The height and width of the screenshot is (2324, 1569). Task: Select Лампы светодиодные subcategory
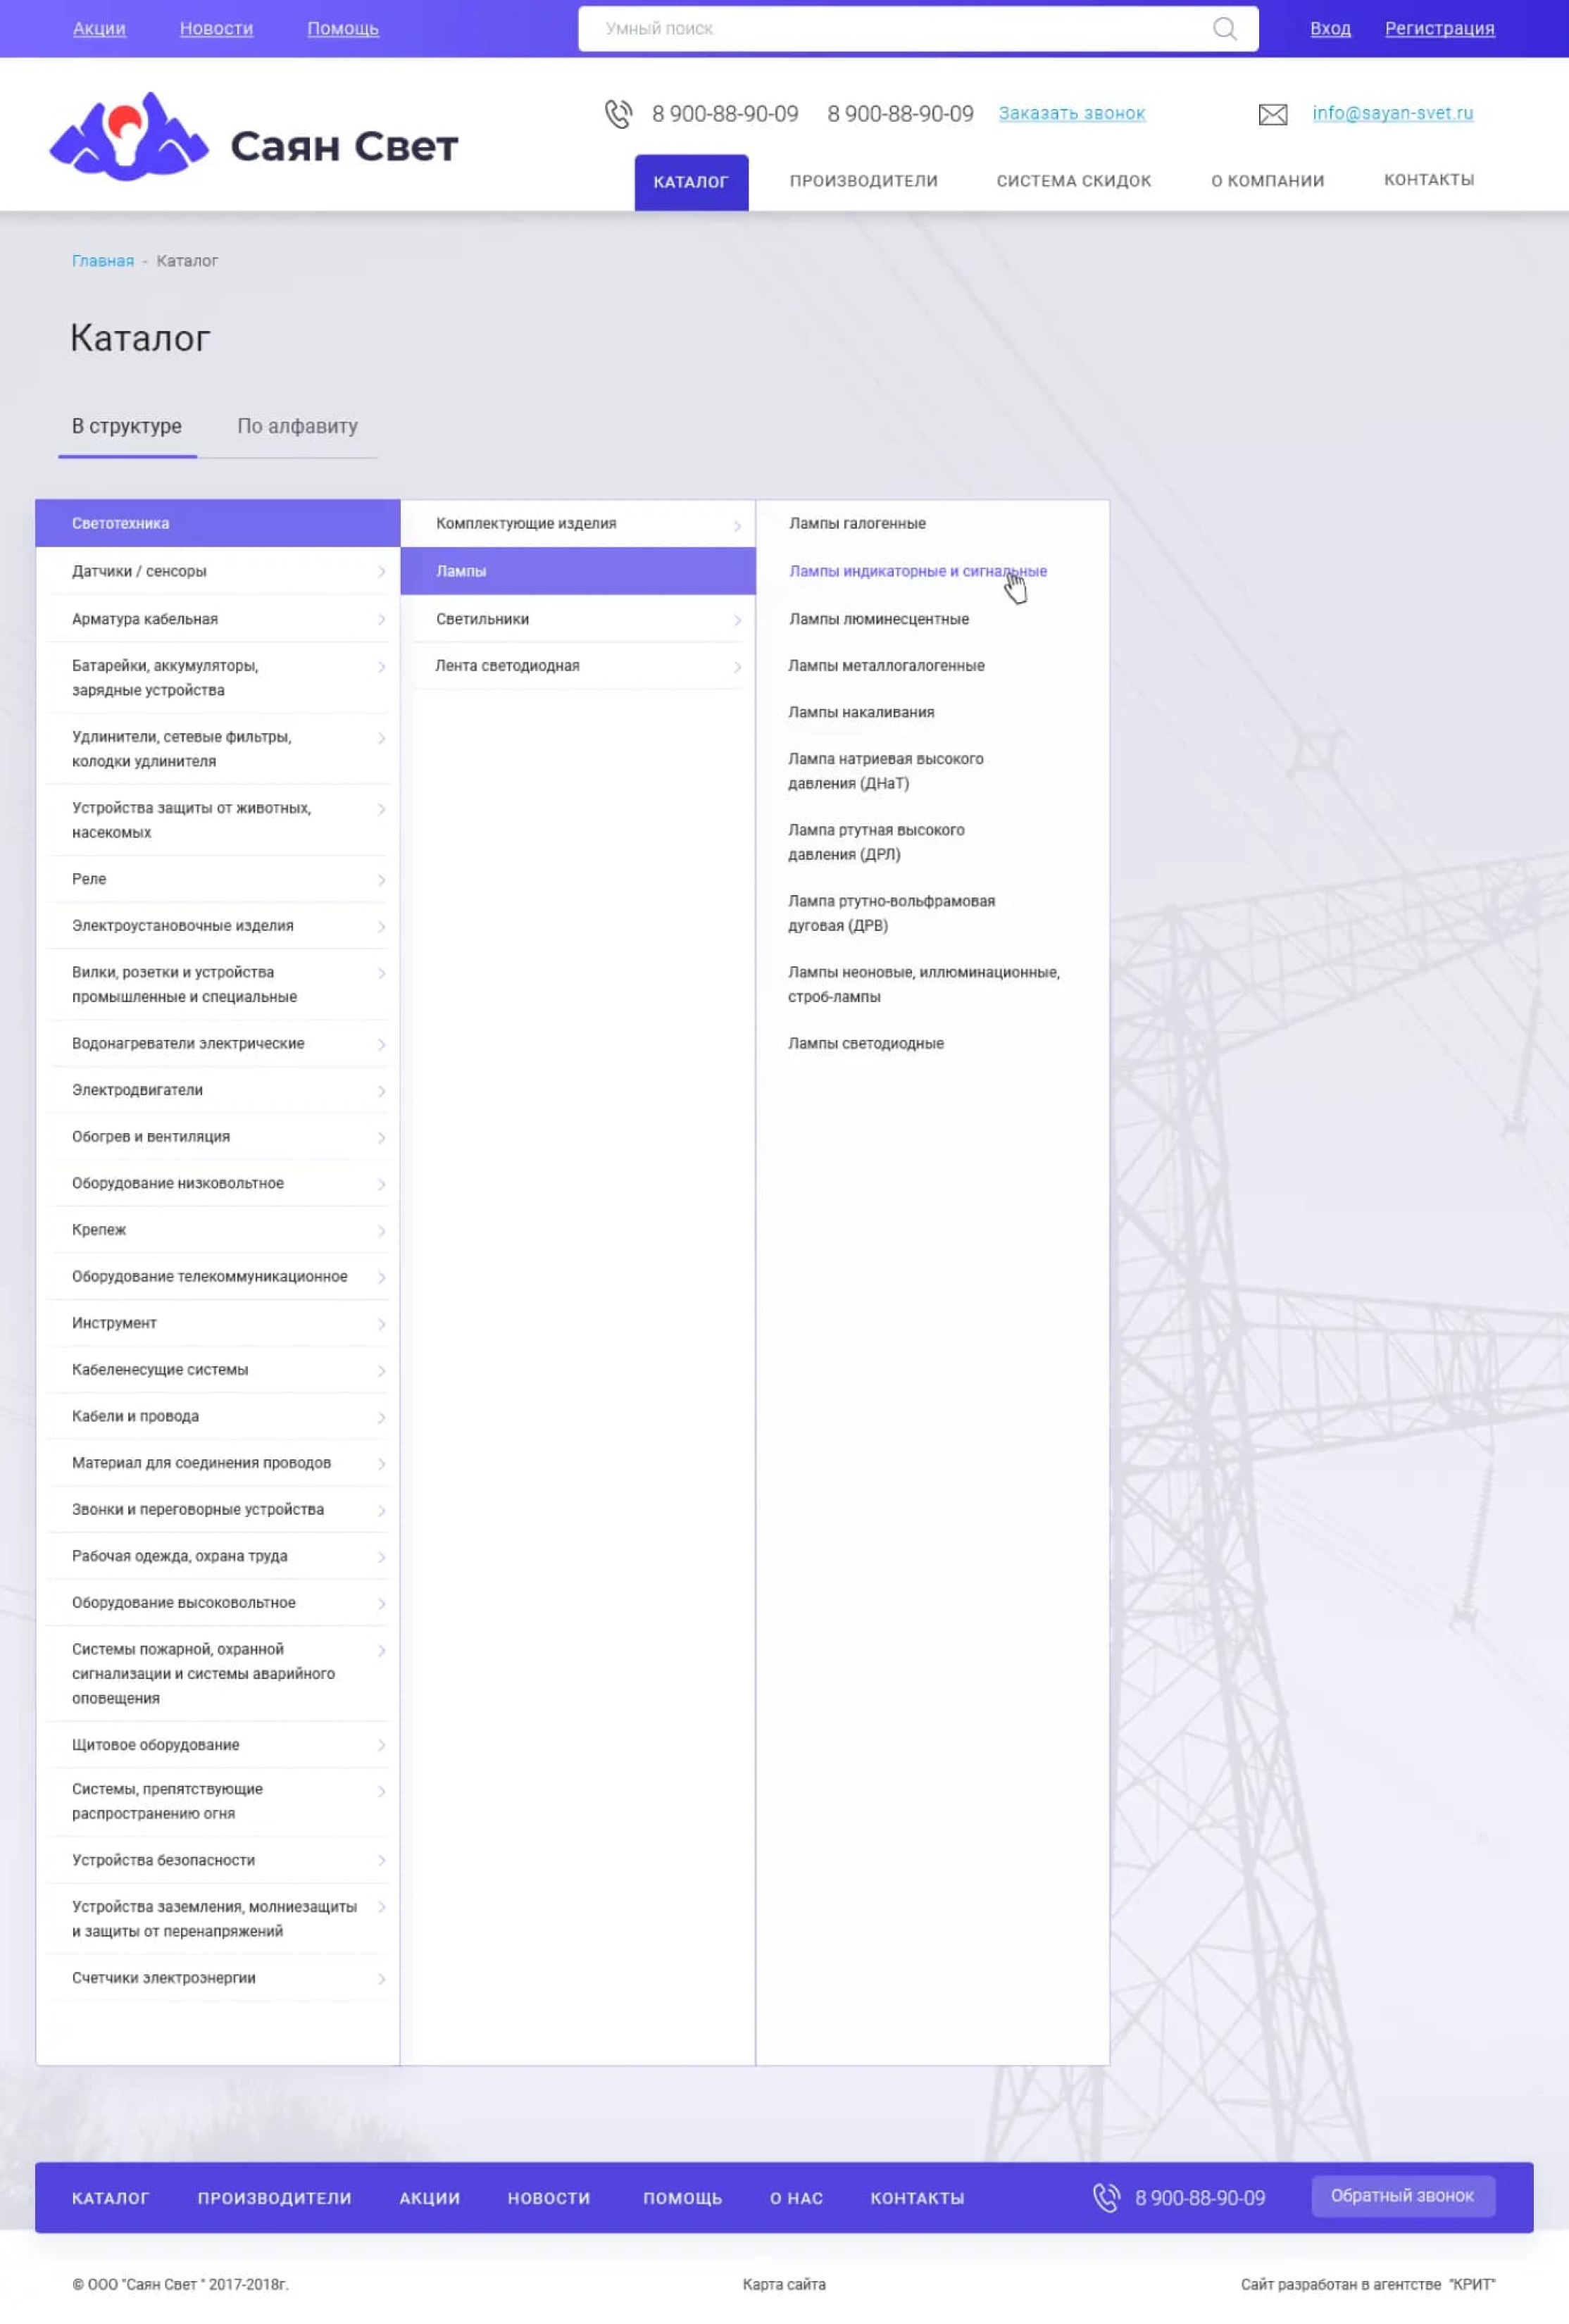(865, 1043)
